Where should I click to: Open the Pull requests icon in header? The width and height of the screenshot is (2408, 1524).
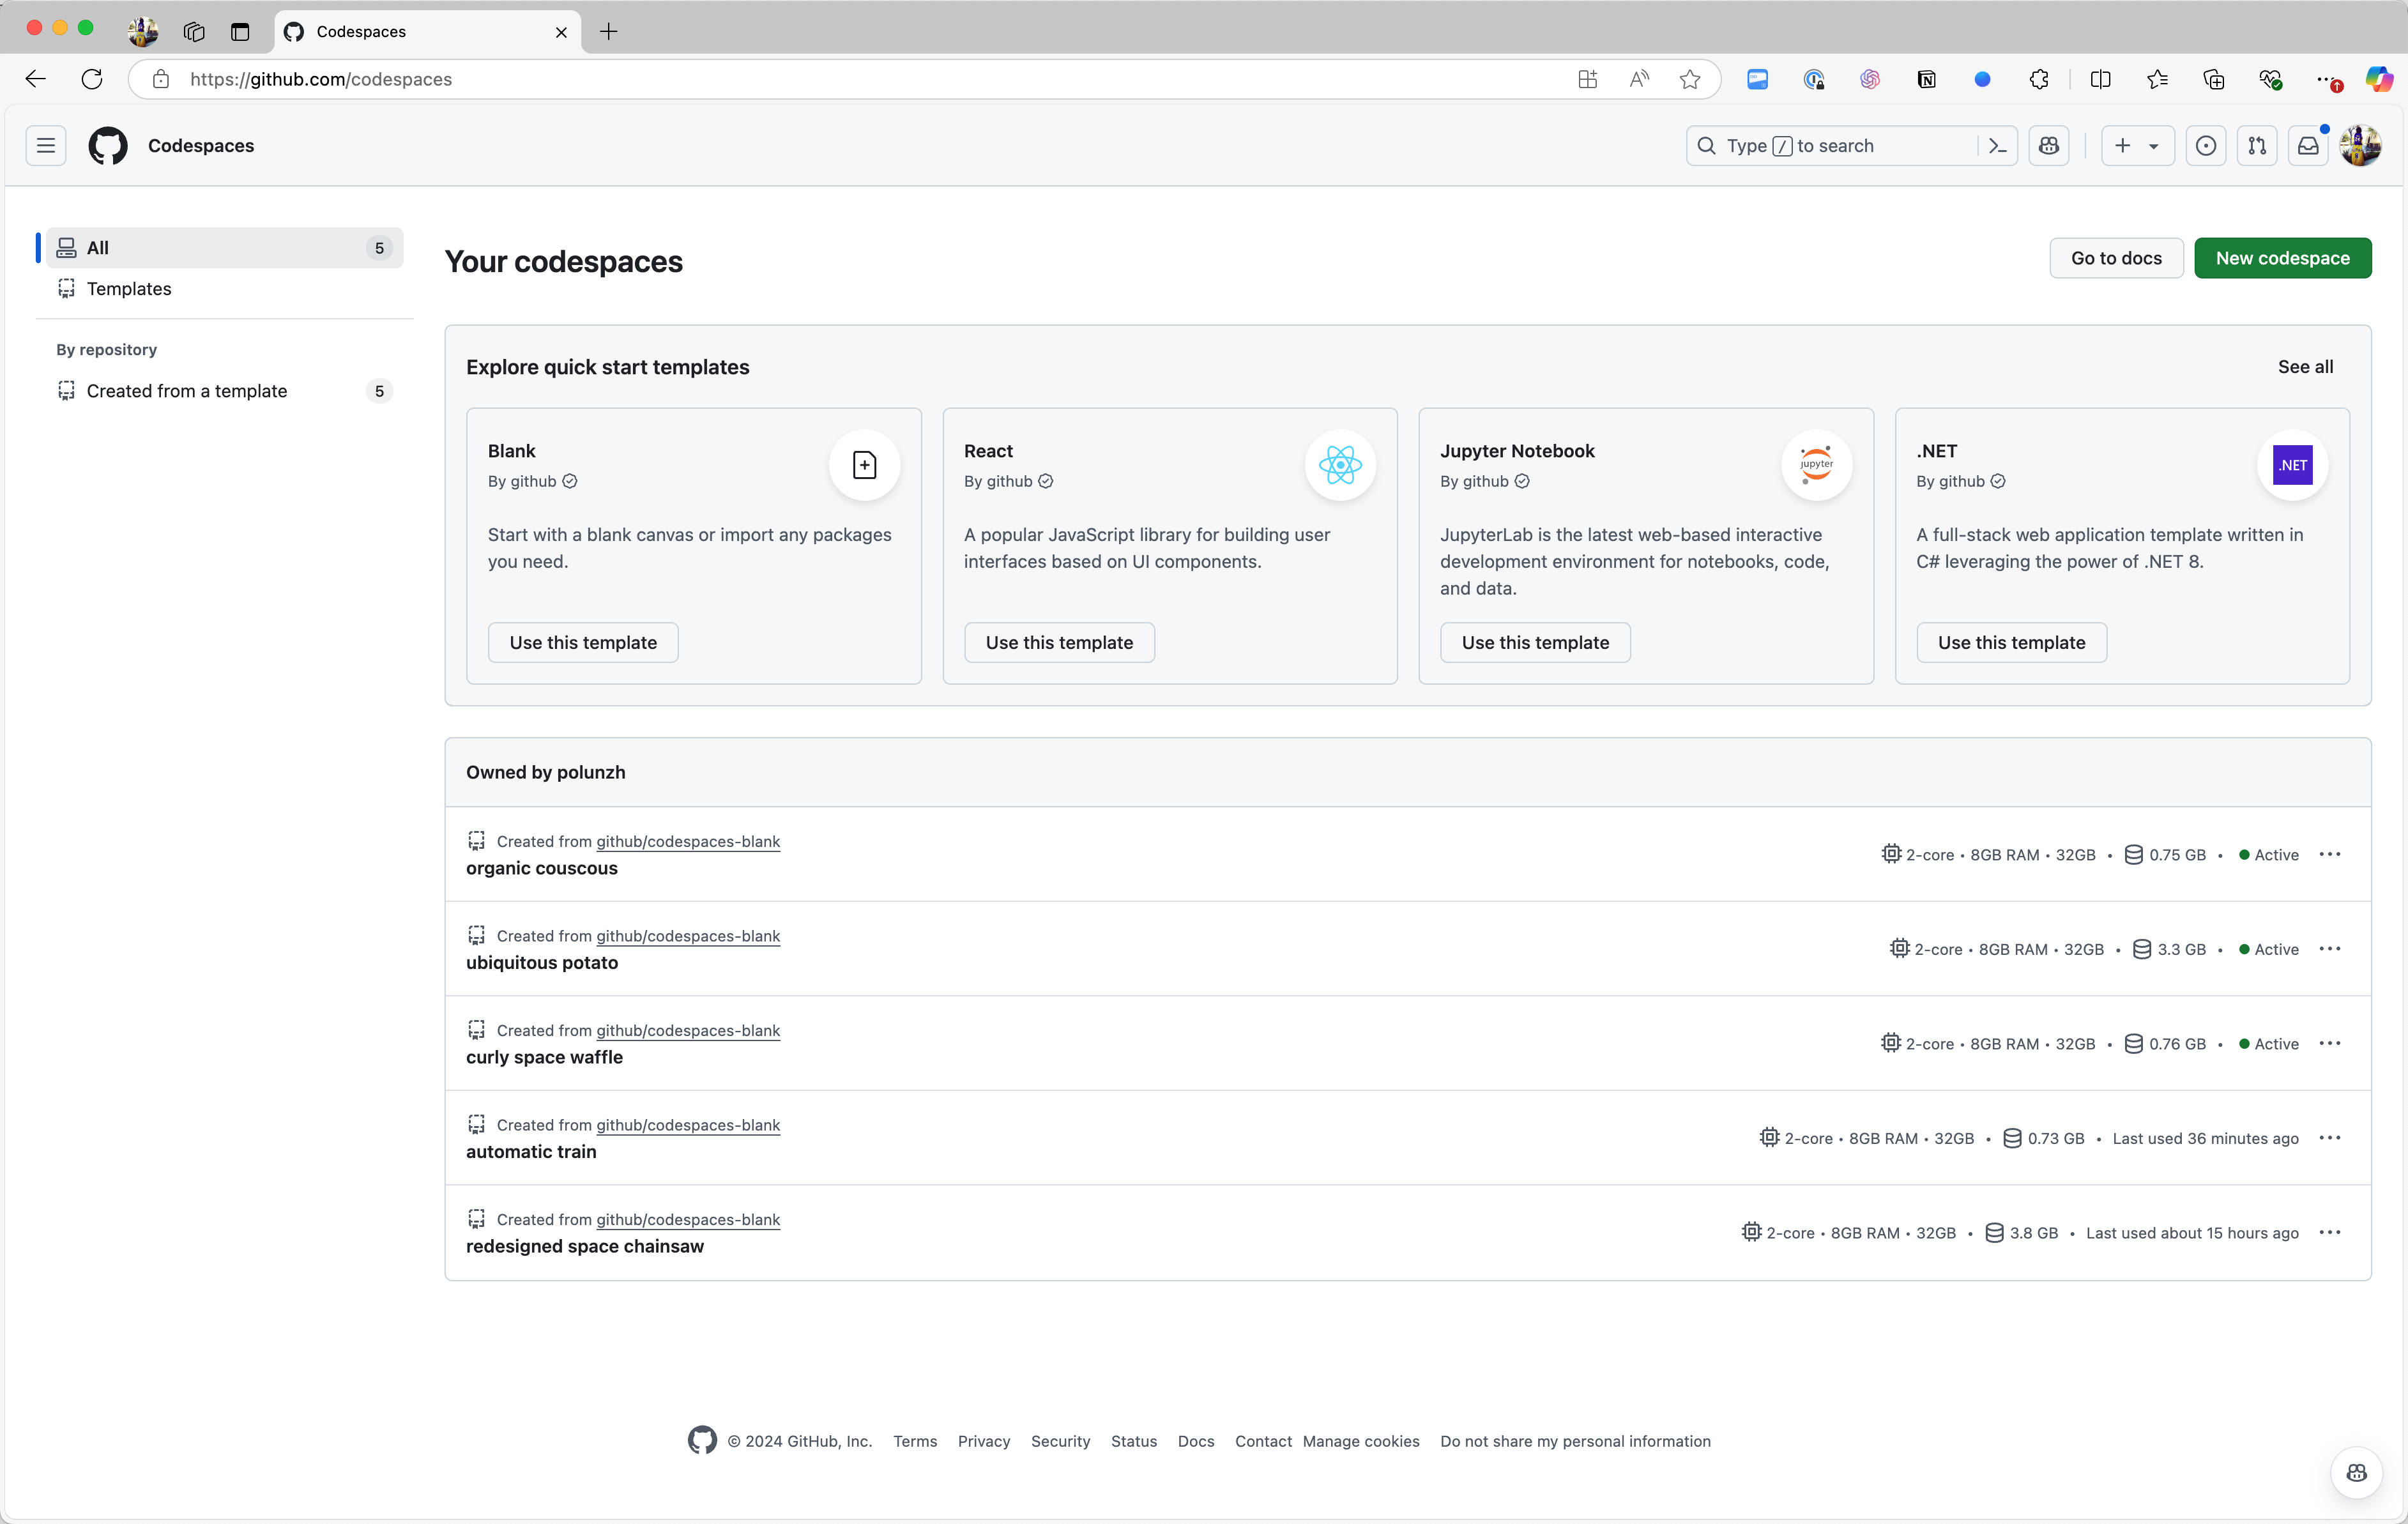(x=2257, y=146)
